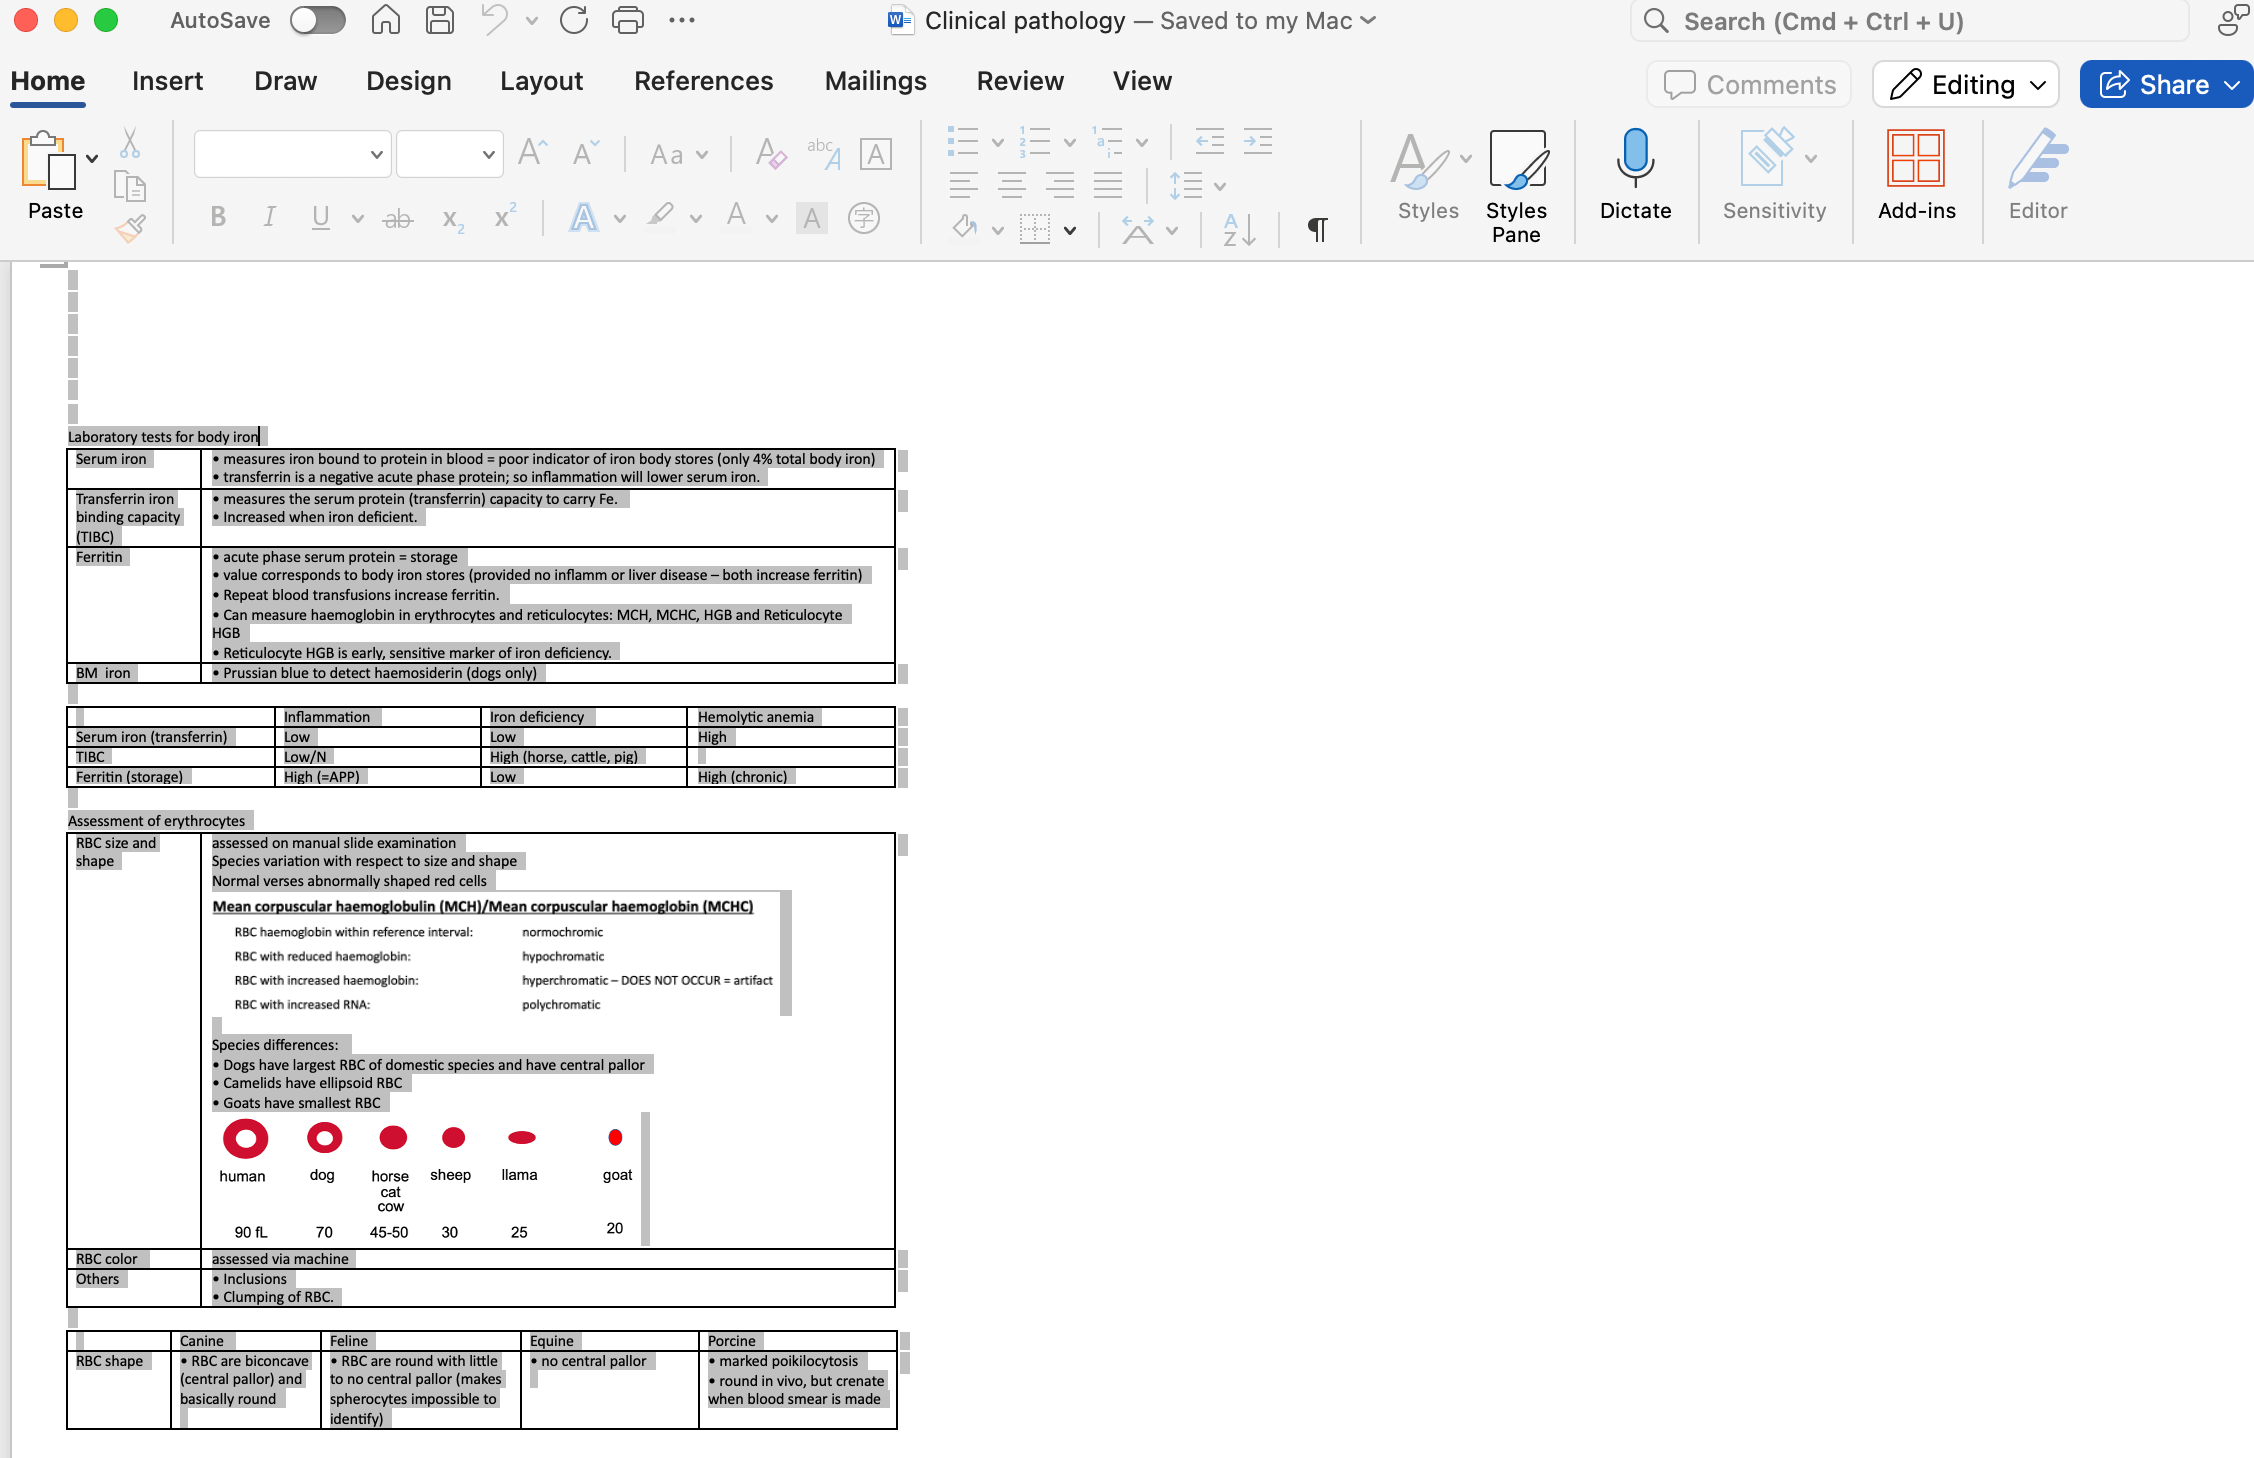Screen dimensions: 2254x1458
Task: Open the Comments button
Action: (1750, 85)
